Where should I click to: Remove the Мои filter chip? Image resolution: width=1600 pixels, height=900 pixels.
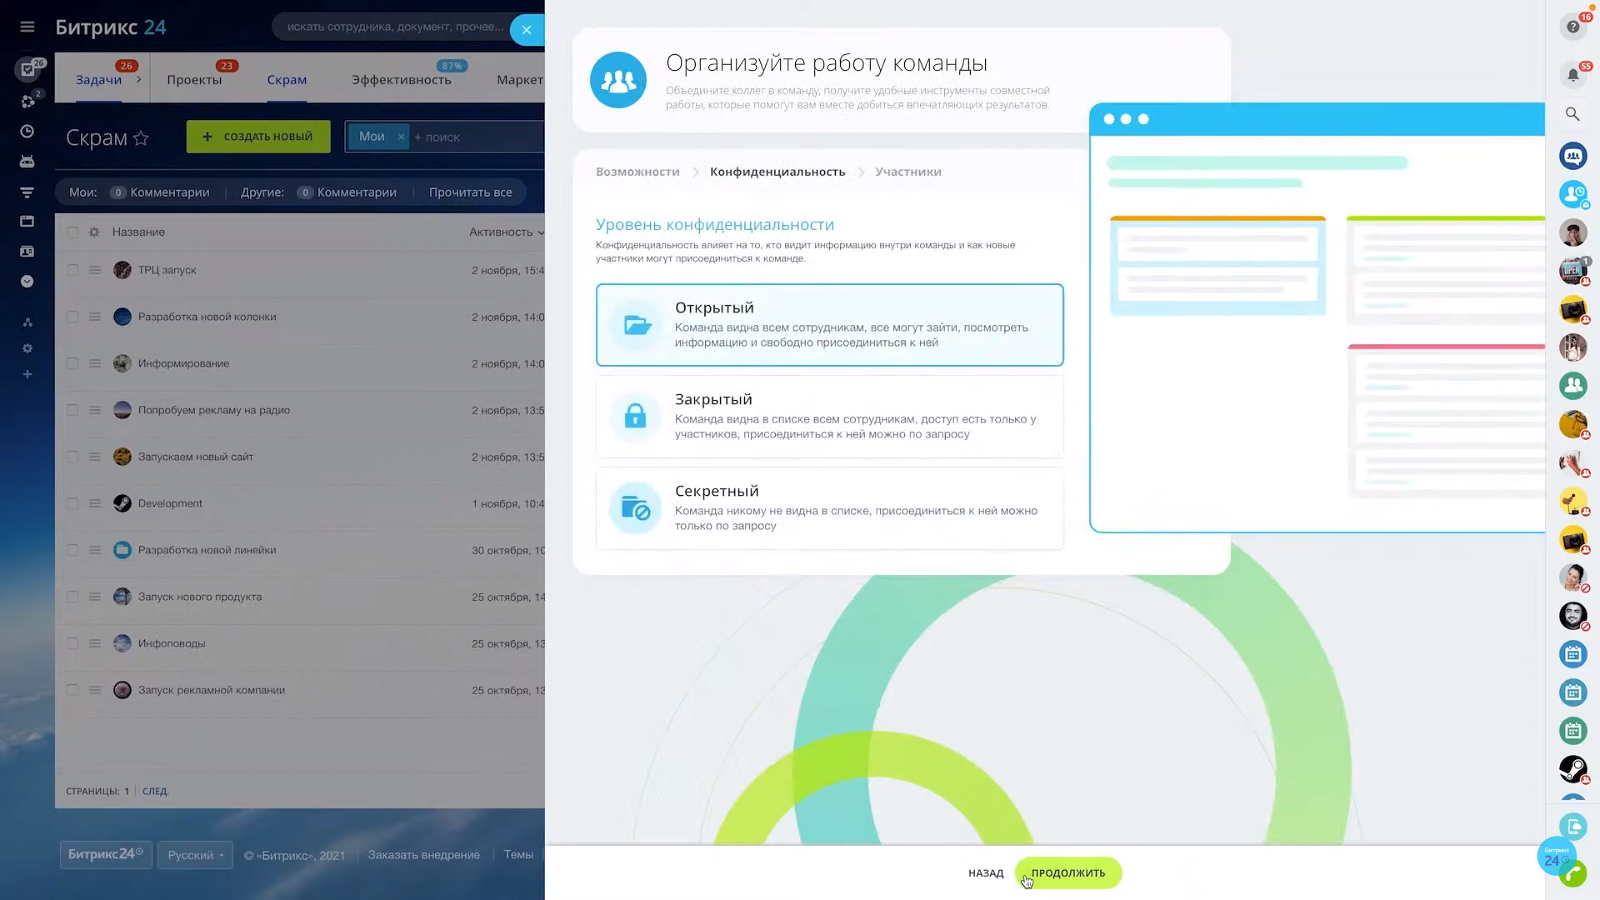[x=401, y=137]
